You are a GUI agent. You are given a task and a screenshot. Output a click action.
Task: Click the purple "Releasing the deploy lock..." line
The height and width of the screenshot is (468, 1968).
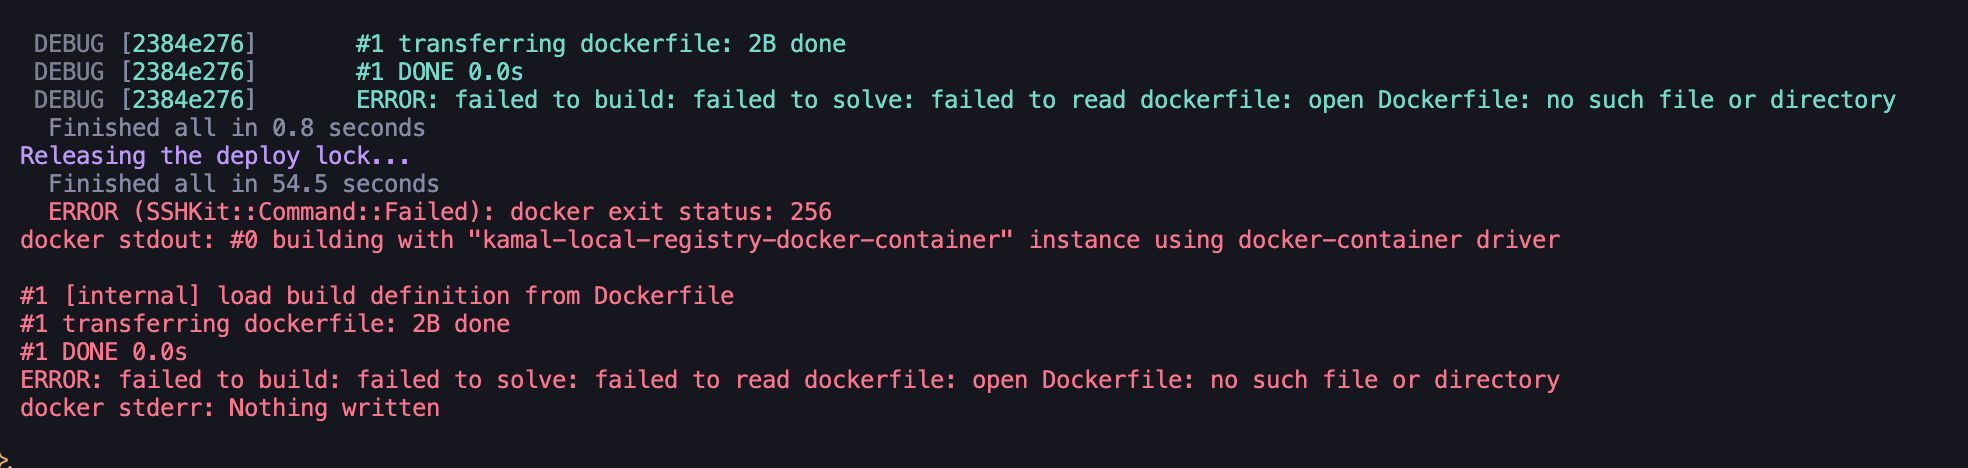coord(214,156)
